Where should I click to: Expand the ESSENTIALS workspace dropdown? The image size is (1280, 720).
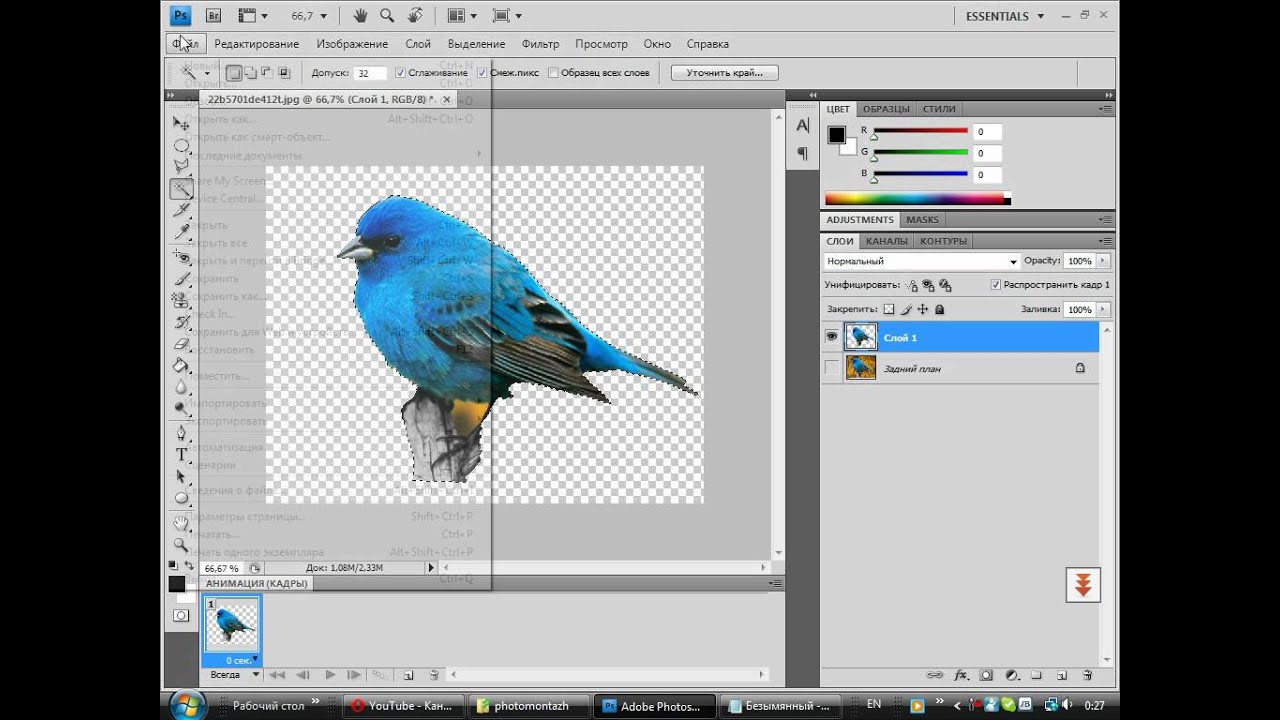pos(1040,16)
